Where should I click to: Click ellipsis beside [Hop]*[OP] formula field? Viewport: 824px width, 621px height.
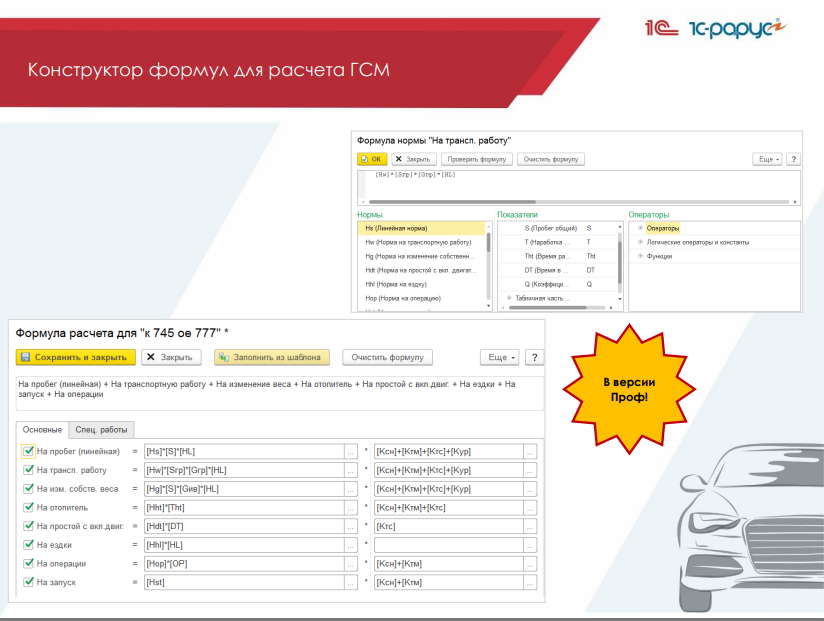[x=350, y=564]
